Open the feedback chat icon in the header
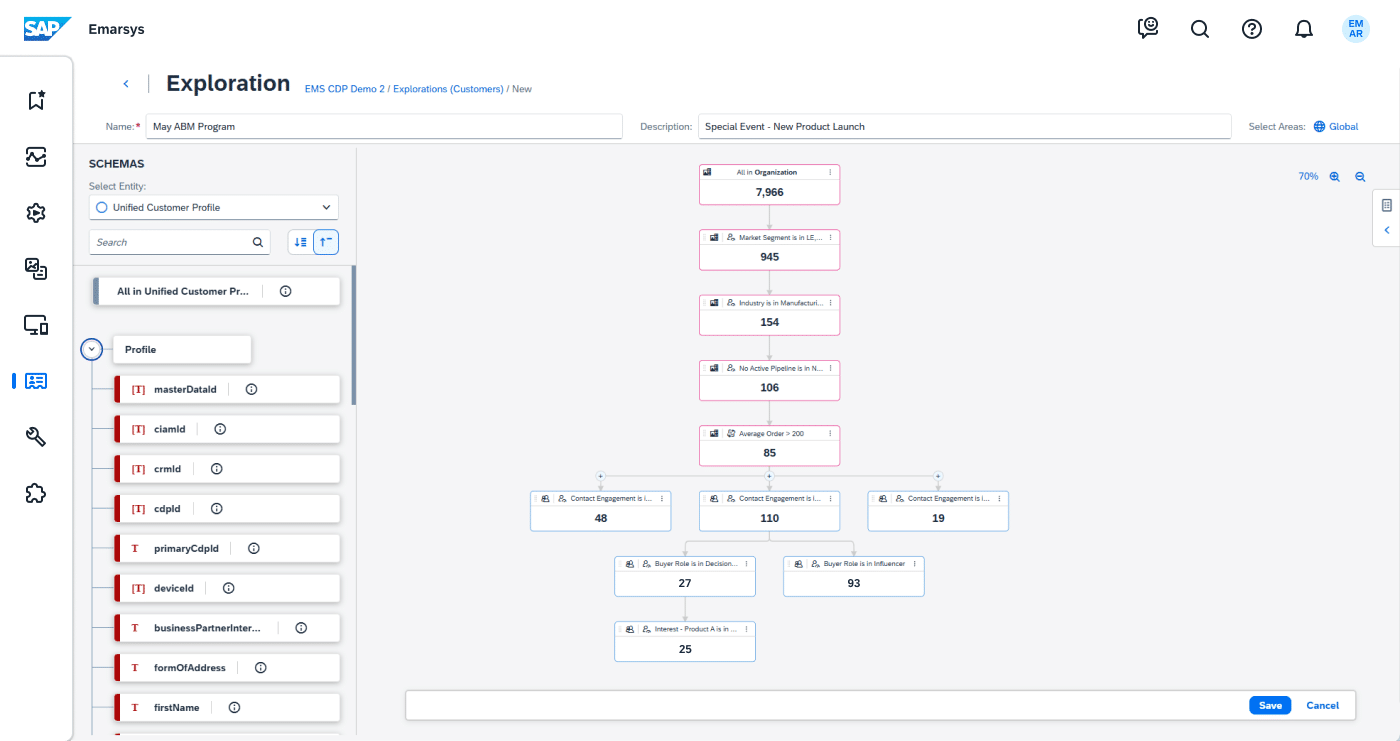Viewport: 1400px width, 741px height. (1148, 28)
